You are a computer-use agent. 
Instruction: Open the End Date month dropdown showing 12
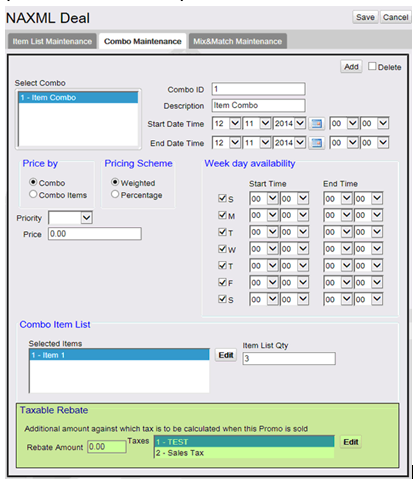[x=226, y=143]
